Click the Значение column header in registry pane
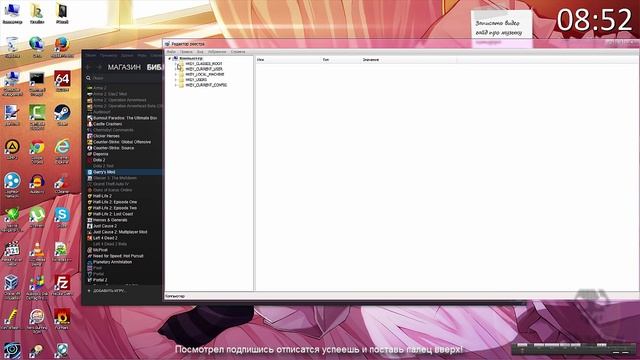 [409, 60]
